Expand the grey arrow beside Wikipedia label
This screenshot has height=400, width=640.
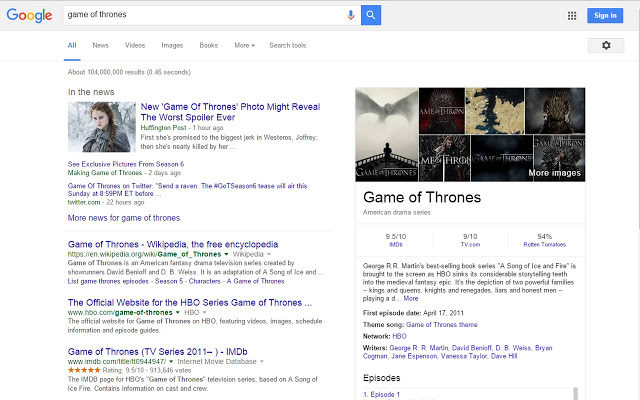[x=269, y=254]
